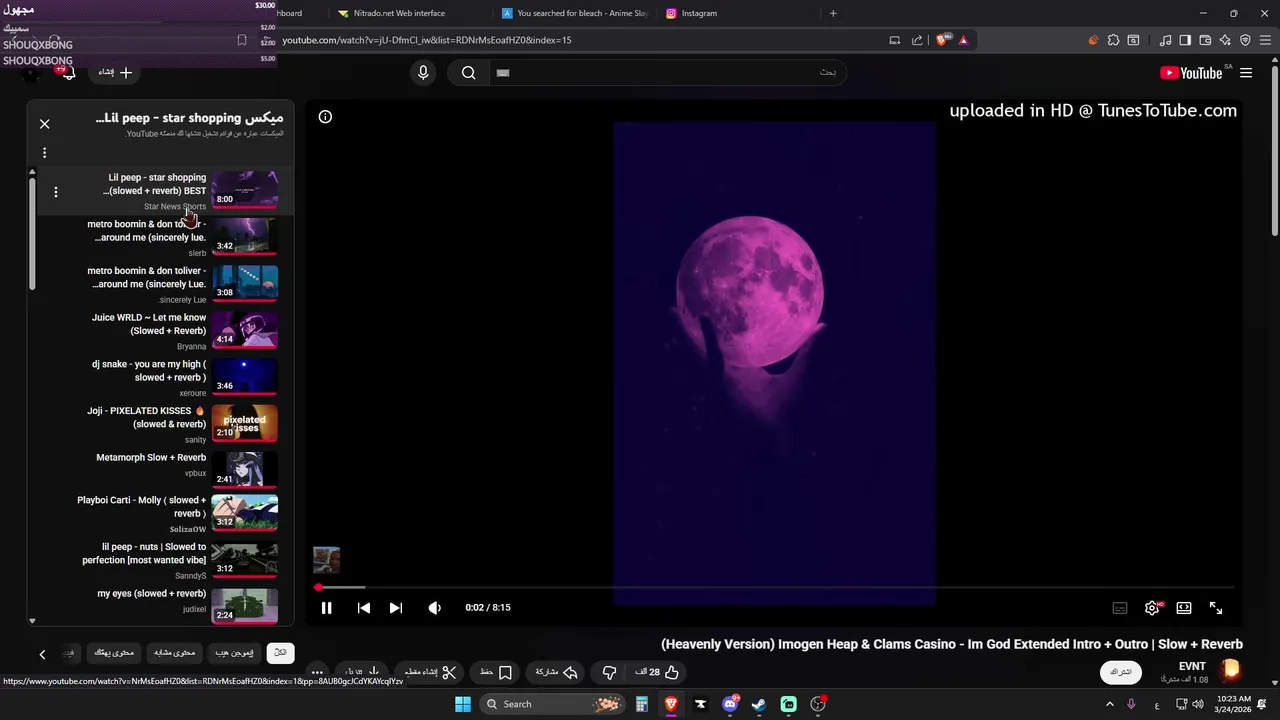Open the YouTube create plus button
This screenshot has width=1280, height=720.
pyautogui.click(x=114, y=72)
